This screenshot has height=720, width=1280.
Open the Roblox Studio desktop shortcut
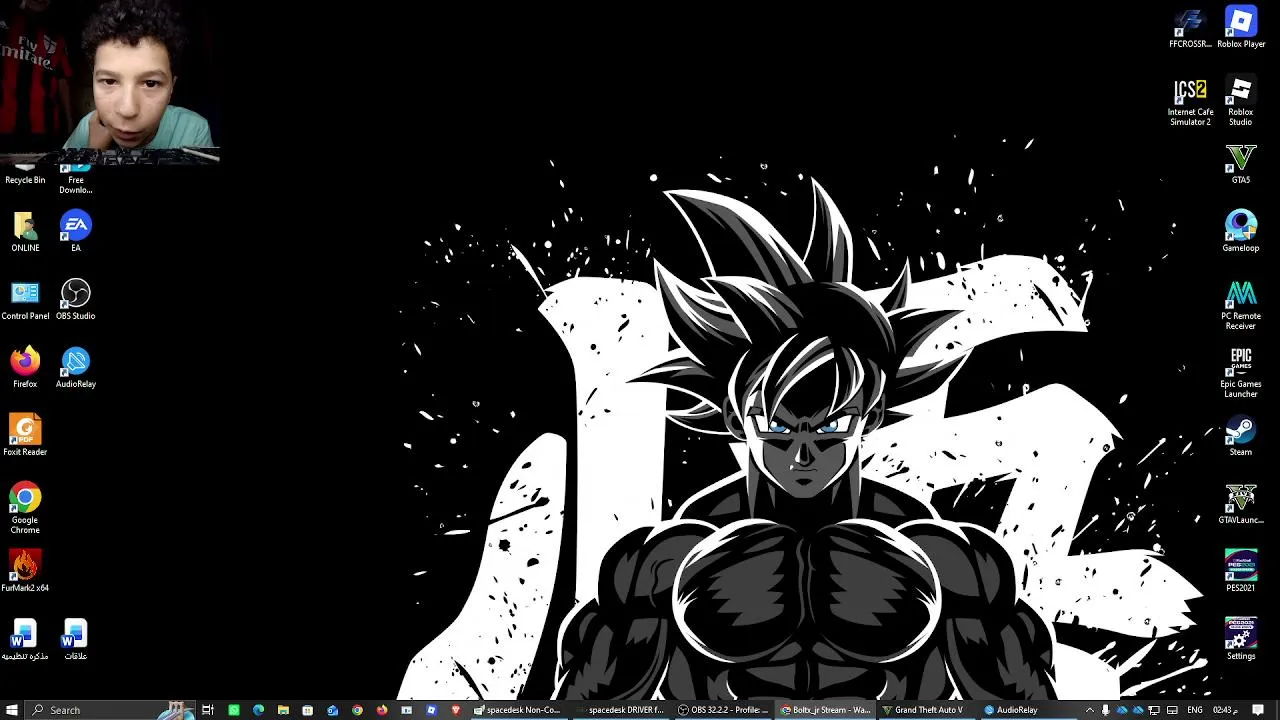(1240, 102)
